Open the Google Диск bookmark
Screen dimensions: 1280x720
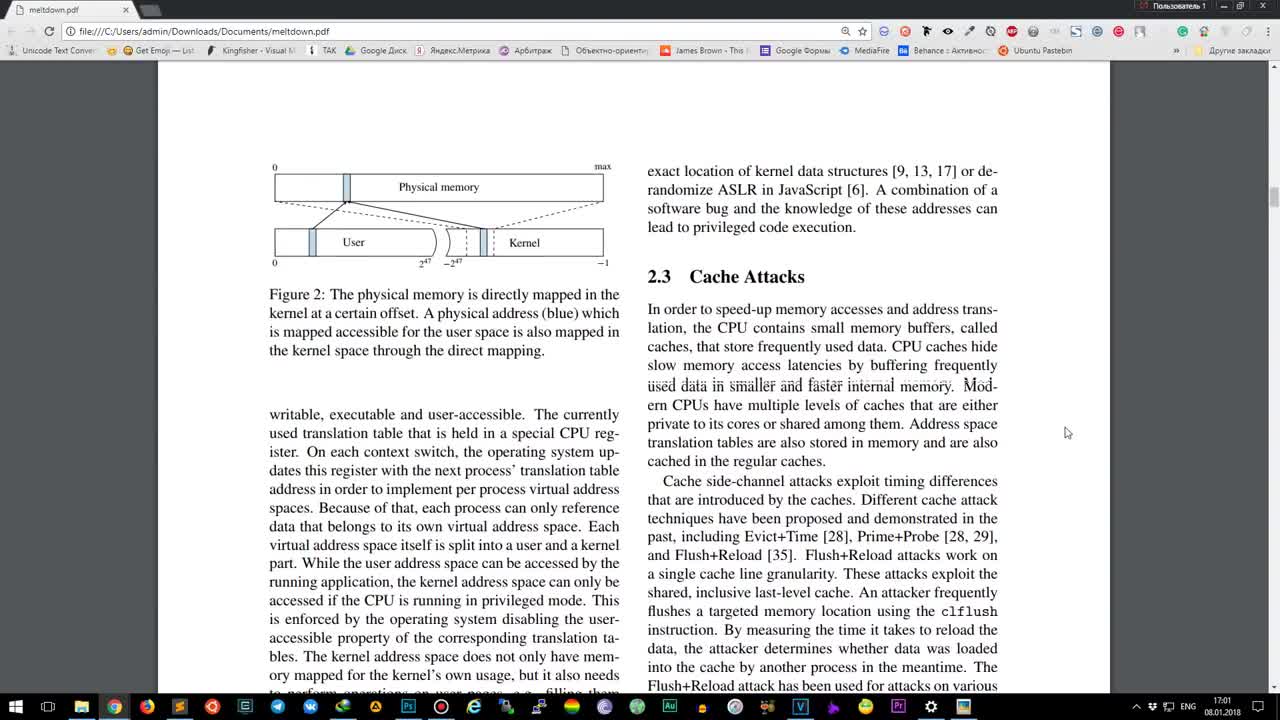point(377,50)
